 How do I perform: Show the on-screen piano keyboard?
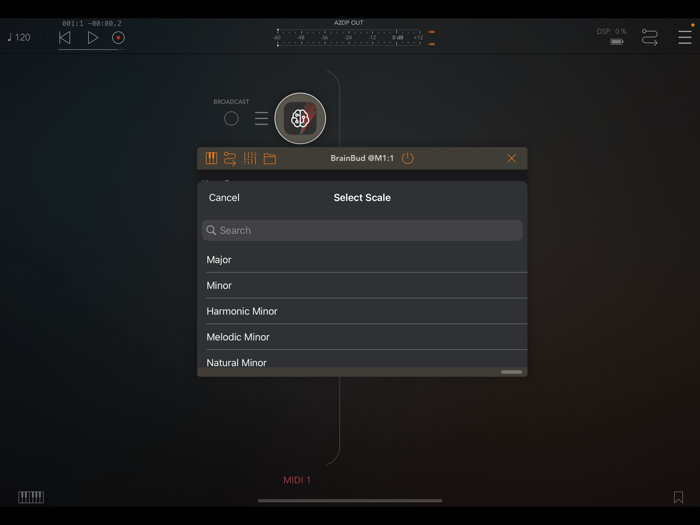(x=31, y=497)
